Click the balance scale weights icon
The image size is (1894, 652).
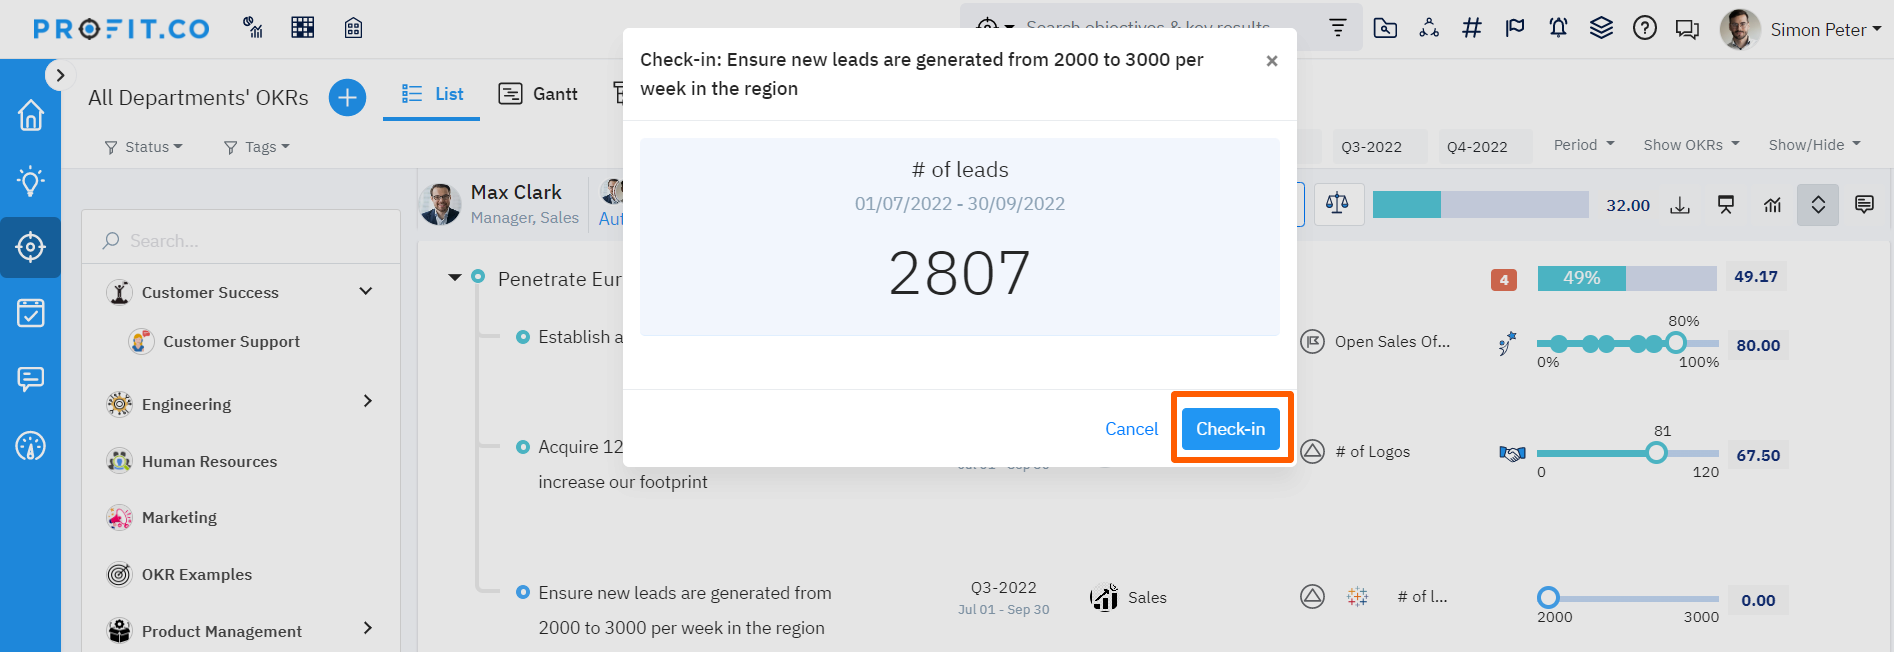1337,204
